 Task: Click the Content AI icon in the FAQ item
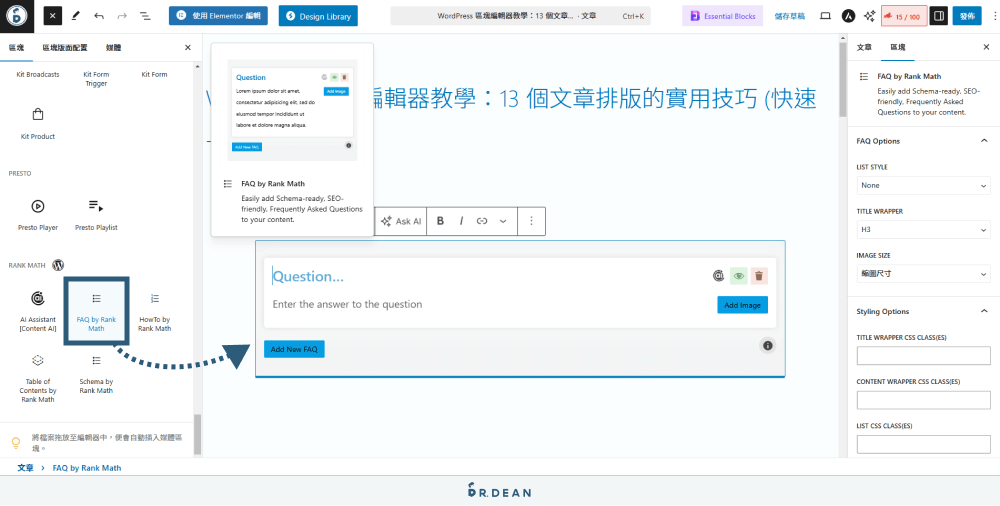click(x=719, y=276)
